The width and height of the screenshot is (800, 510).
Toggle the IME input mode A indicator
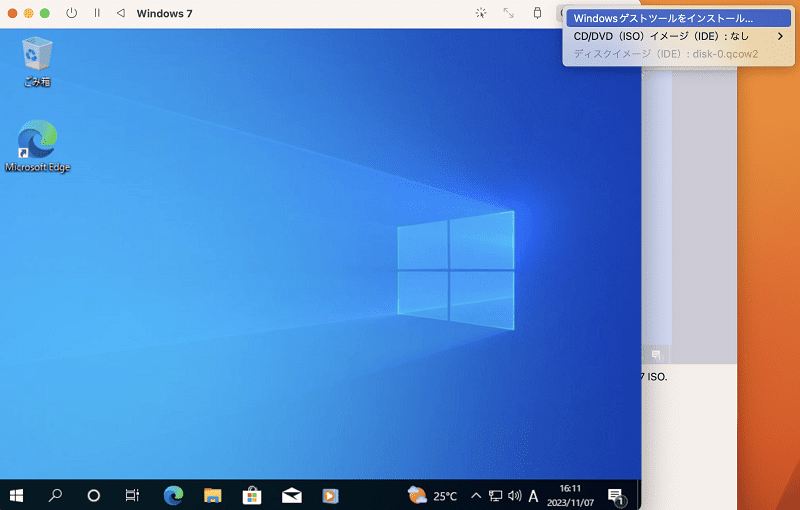tap(533, 496)
